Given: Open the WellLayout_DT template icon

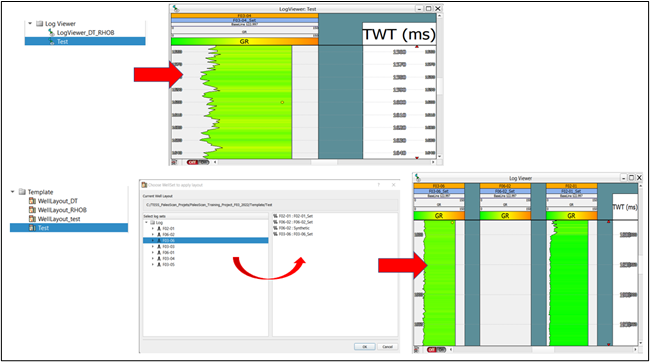Looking at the screenshot, I should (32, 201).
